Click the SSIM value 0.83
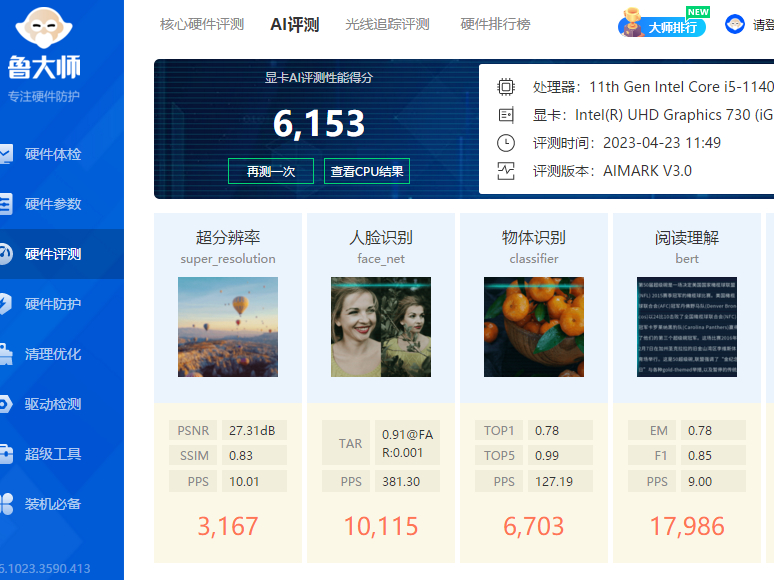Viewport: 774px width, 580px height. tap(254, 455)
